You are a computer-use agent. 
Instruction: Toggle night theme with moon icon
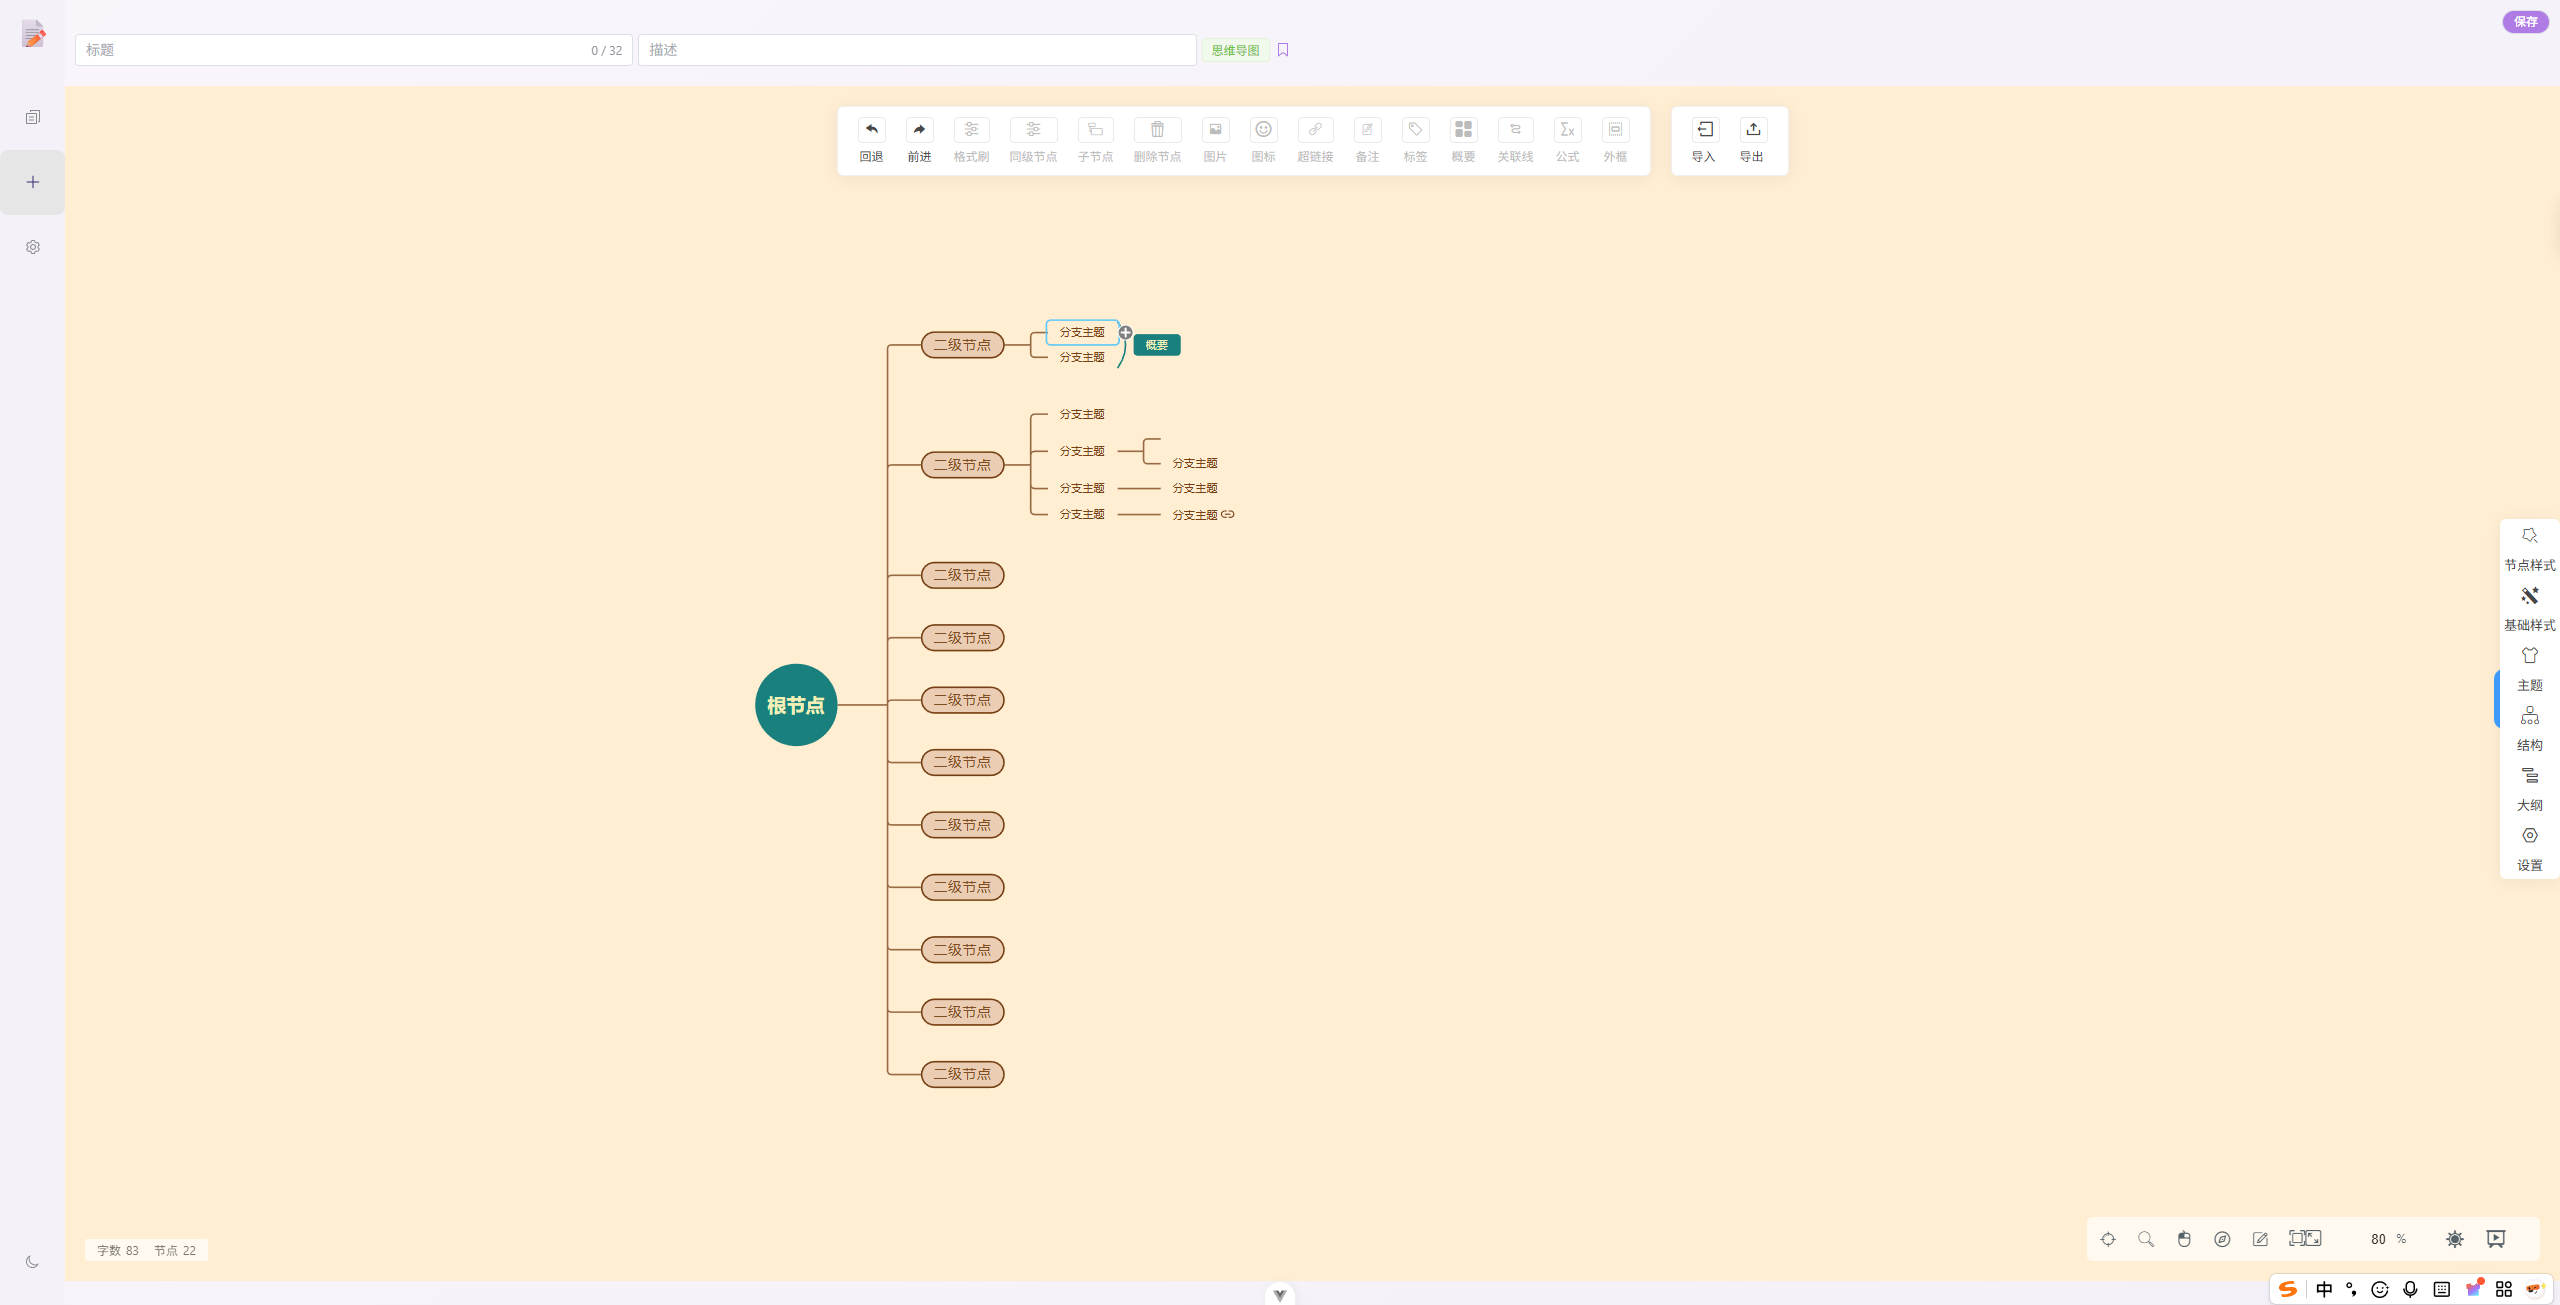click(x=32, y=1262)
